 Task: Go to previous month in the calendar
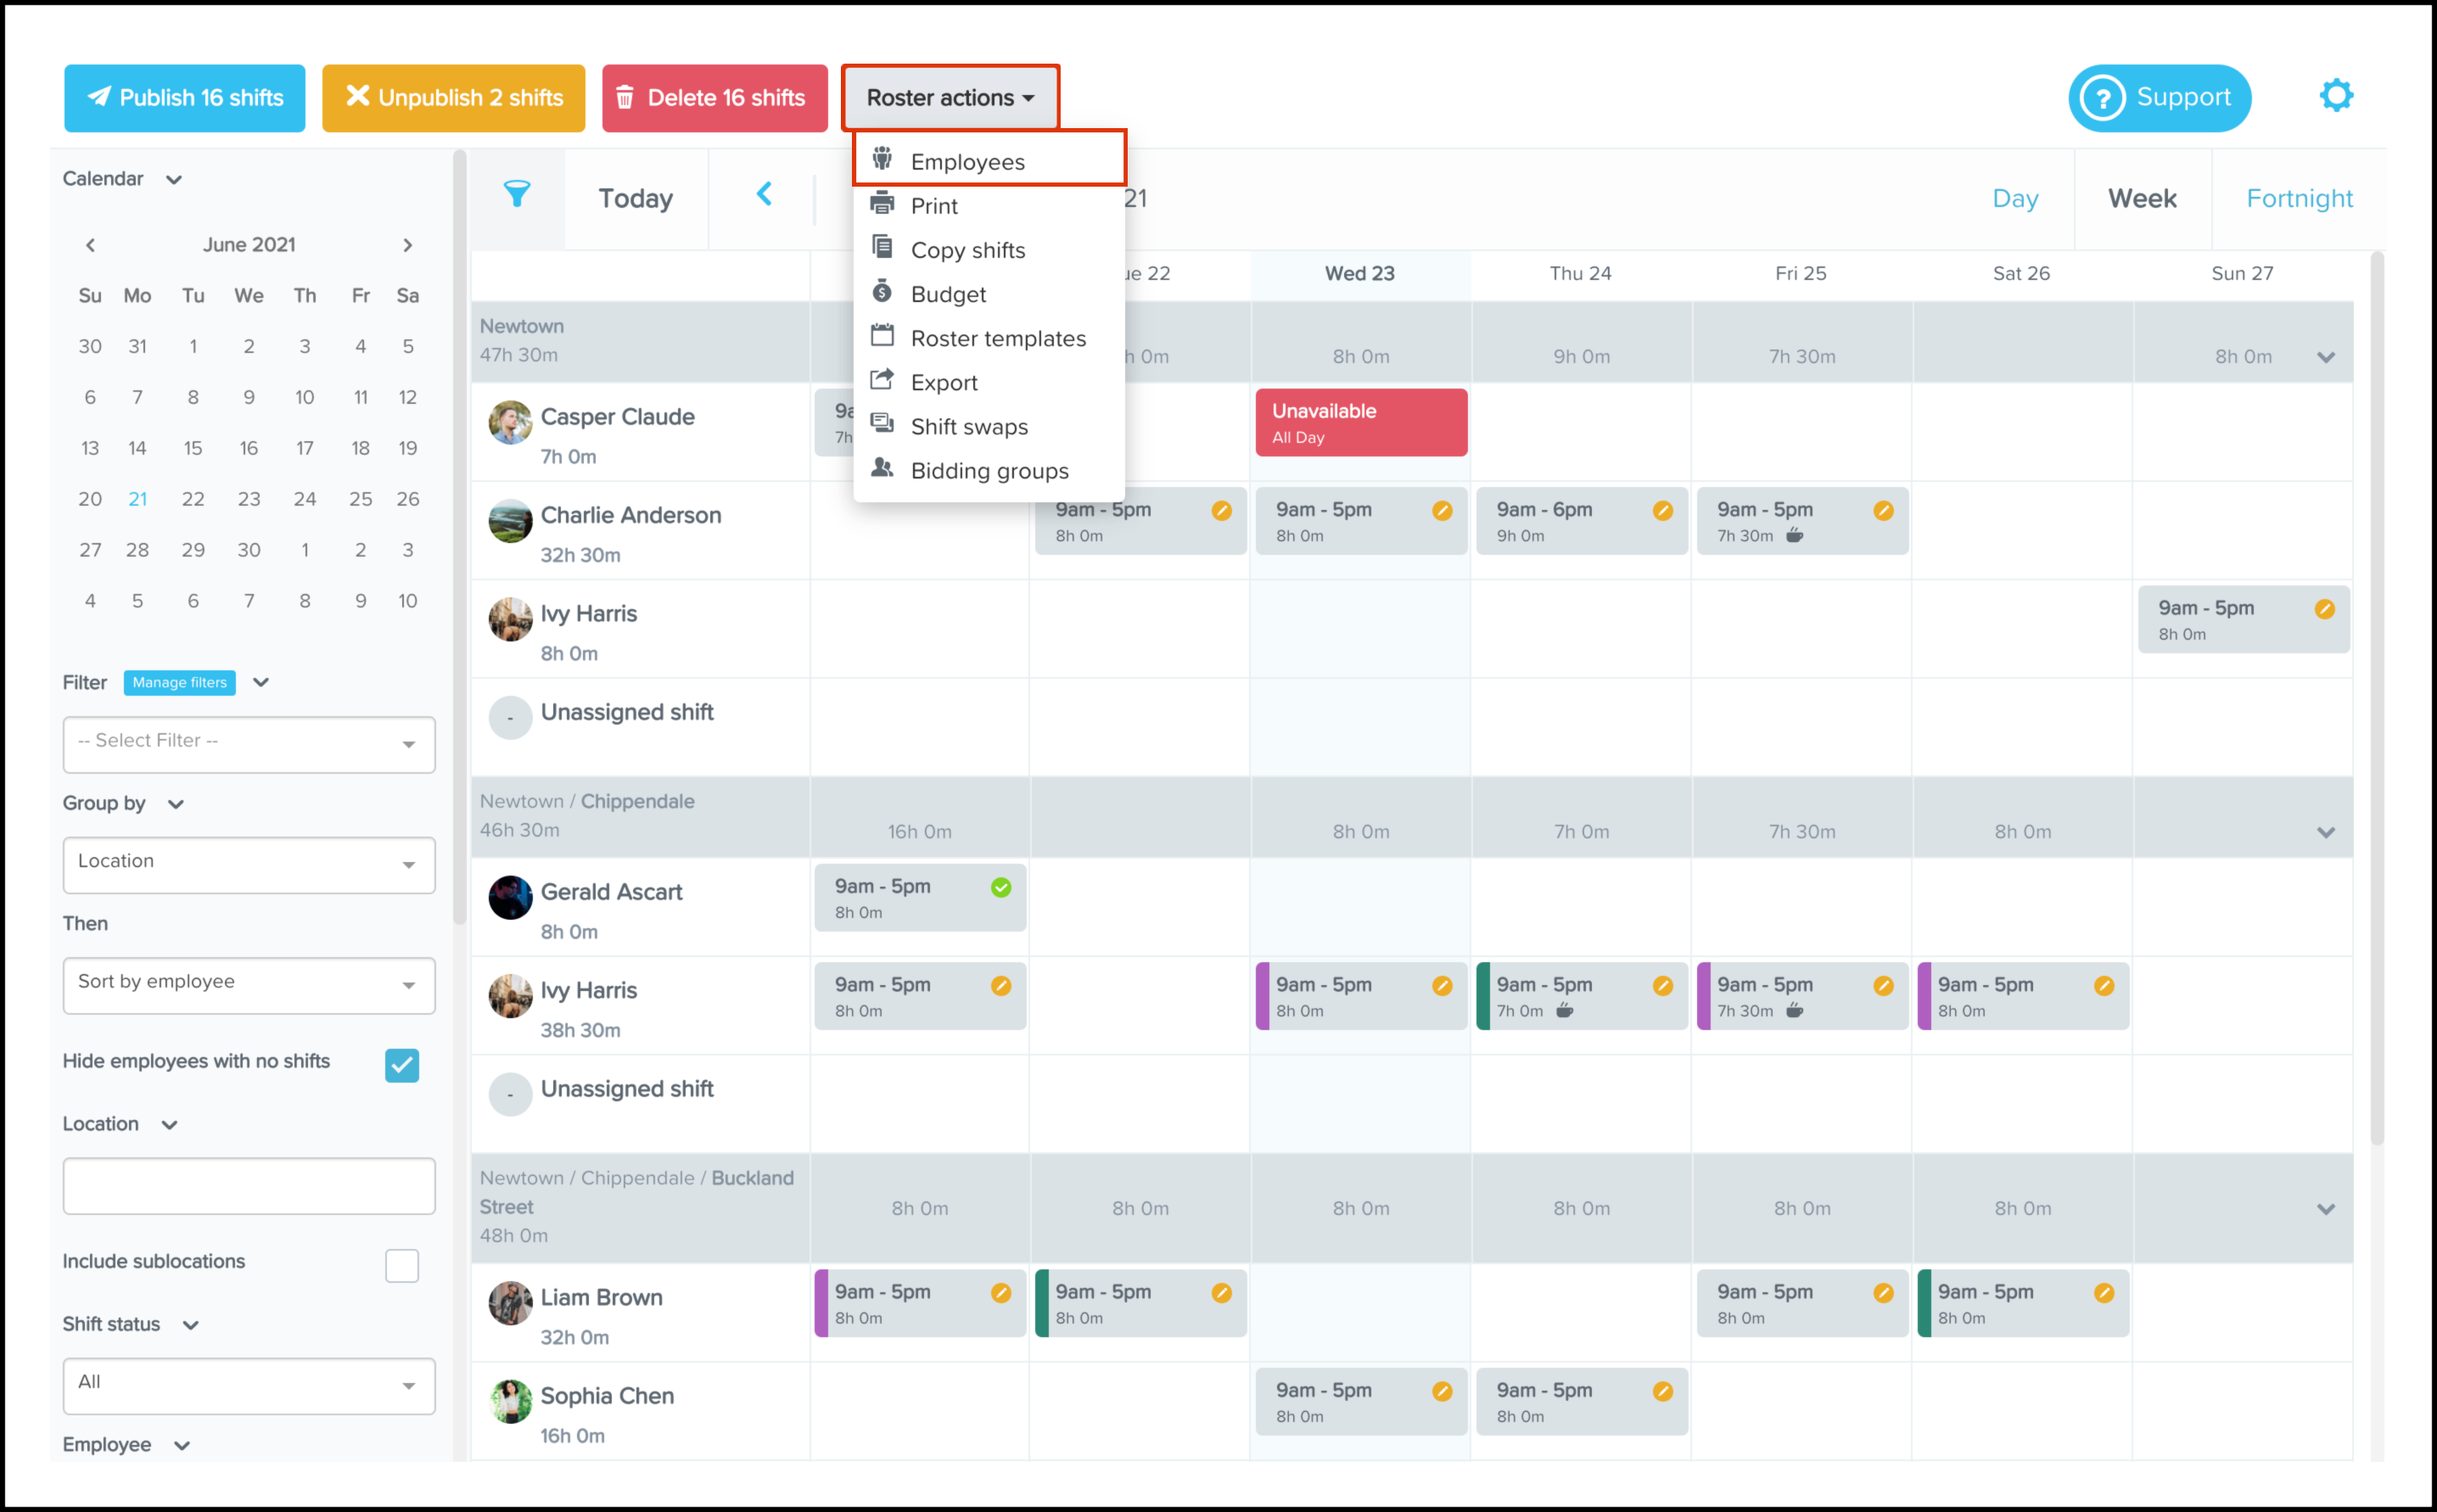pyautogui.click(x=91, y=245)
